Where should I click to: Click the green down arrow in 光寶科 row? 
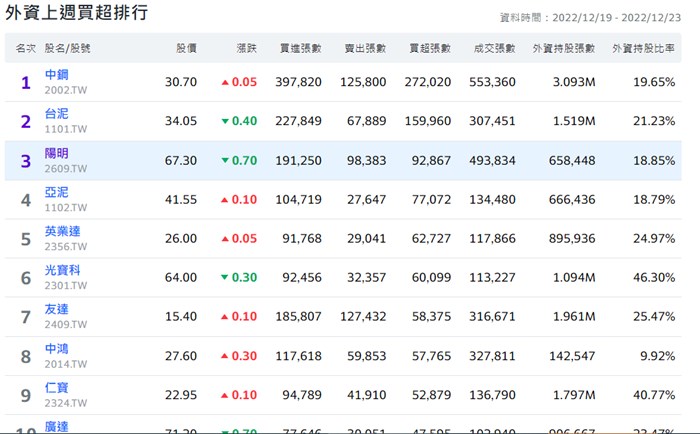coord(225,278)
